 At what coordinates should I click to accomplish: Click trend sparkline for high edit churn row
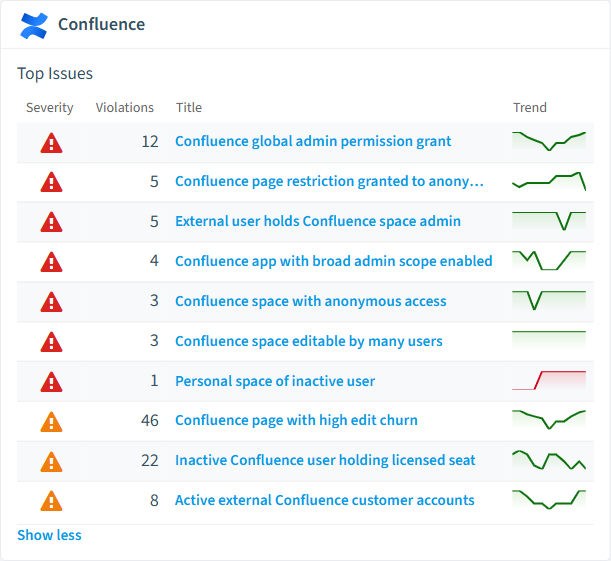[549, 421]
